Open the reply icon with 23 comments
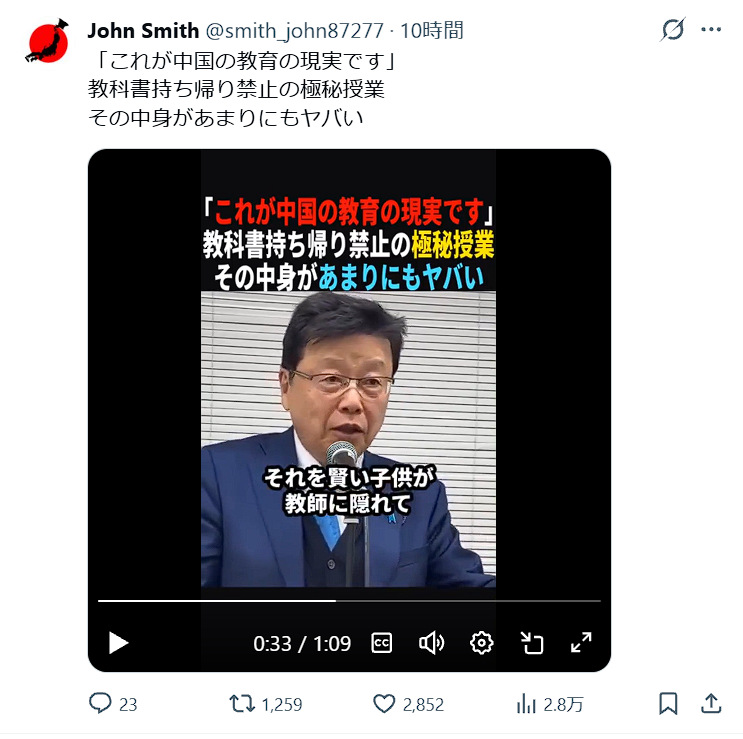Image resolution: width=743 pixels, height=739 pixels. point(113,704)
